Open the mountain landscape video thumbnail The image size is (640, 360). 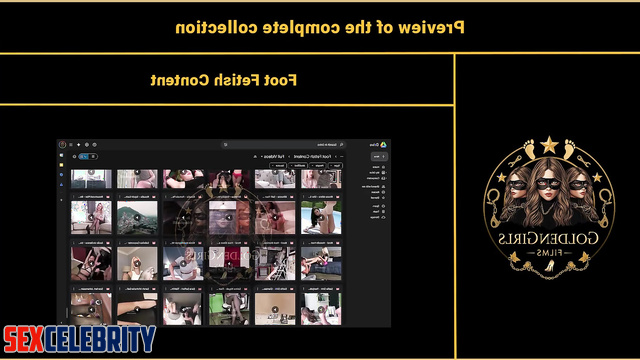pyautogui.click(x=137, y=218)
